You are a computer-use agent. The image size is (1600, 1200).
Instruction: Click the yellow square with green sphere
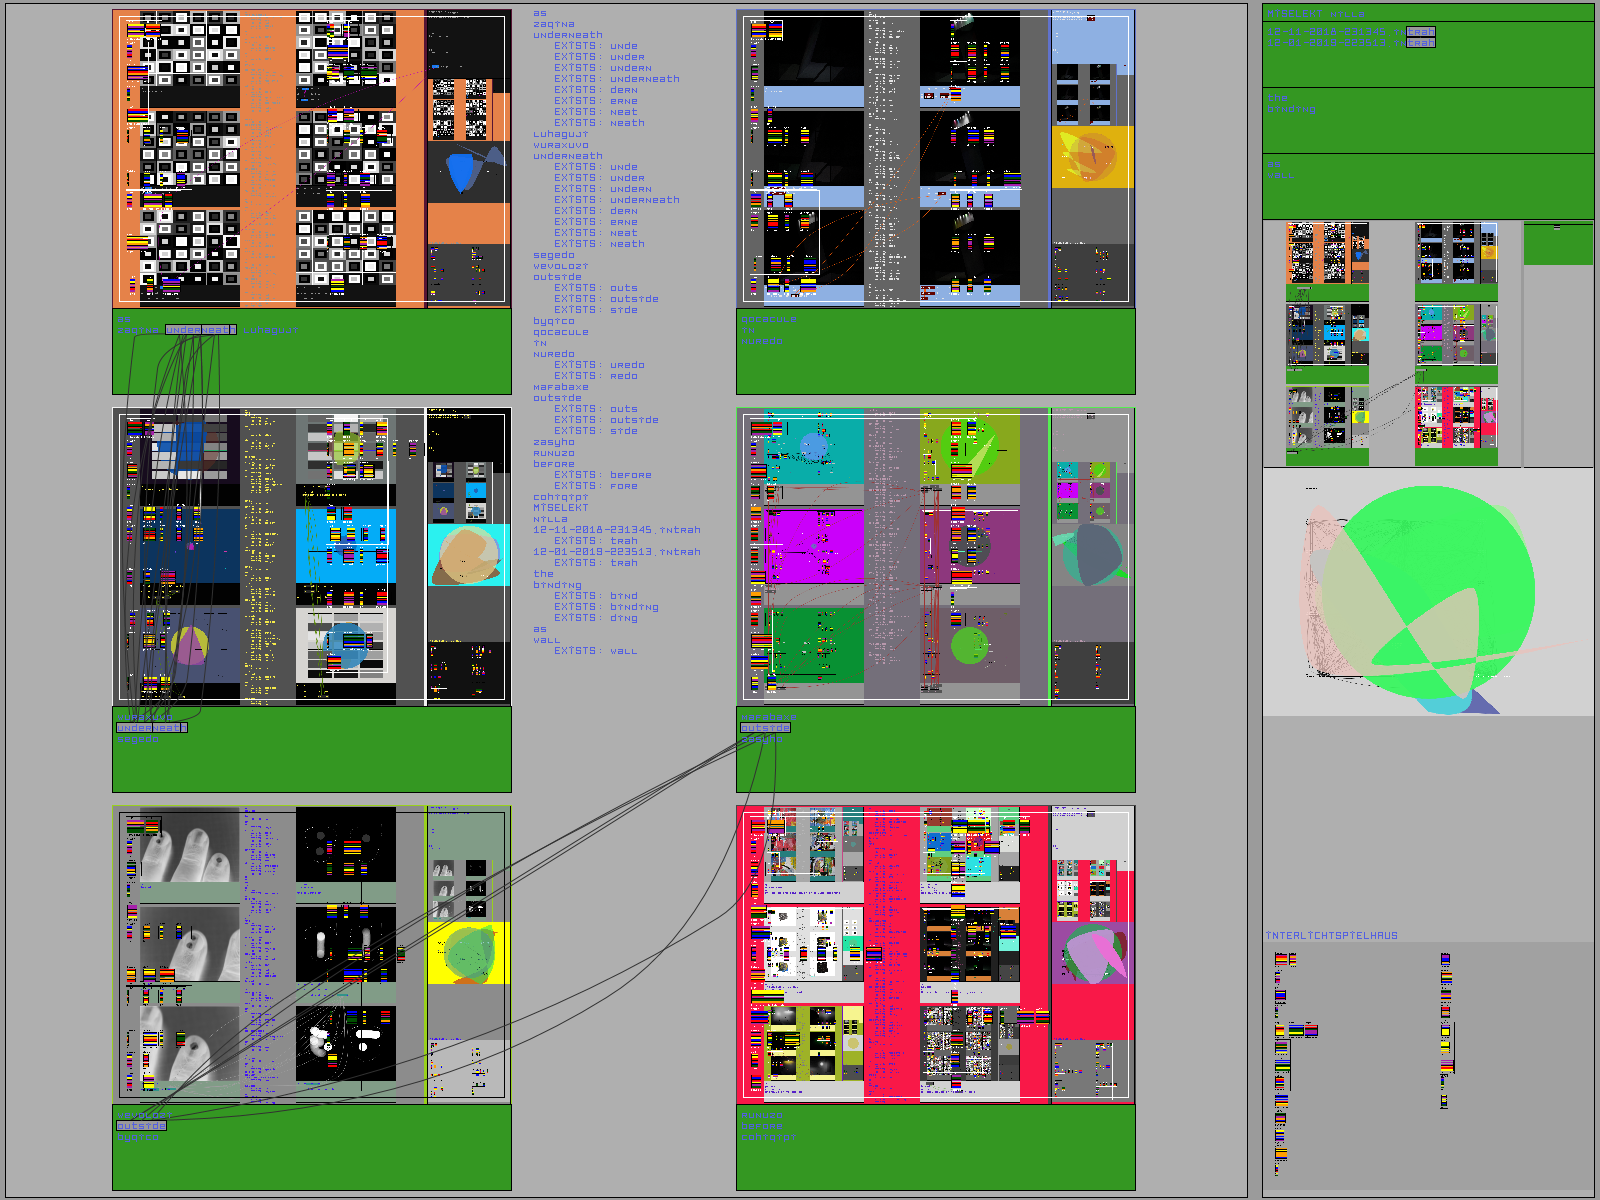click(468, 953)
